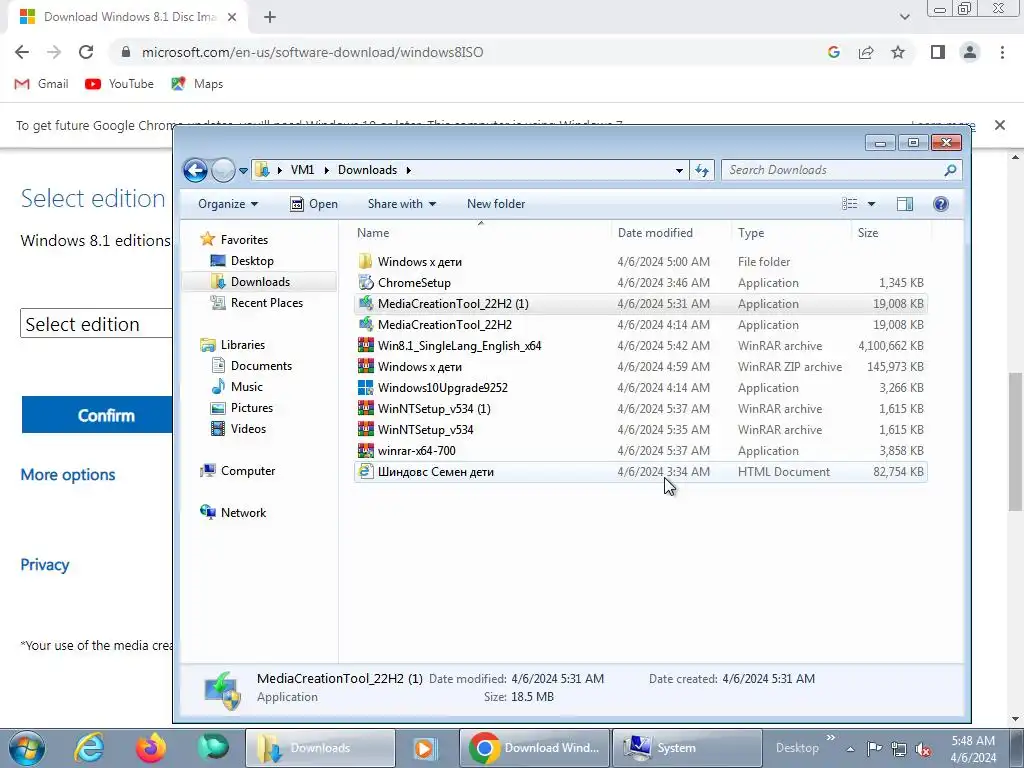Toggle the preview pane icon

904,204
